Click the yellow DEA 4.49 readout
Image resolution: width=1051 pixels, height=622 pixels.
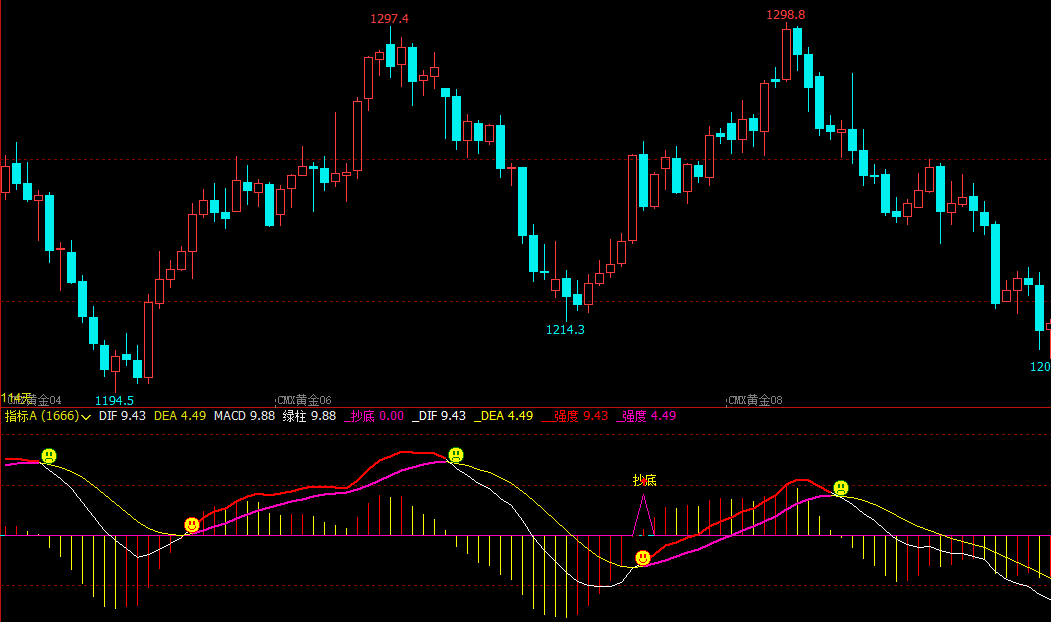coord(180,416)
